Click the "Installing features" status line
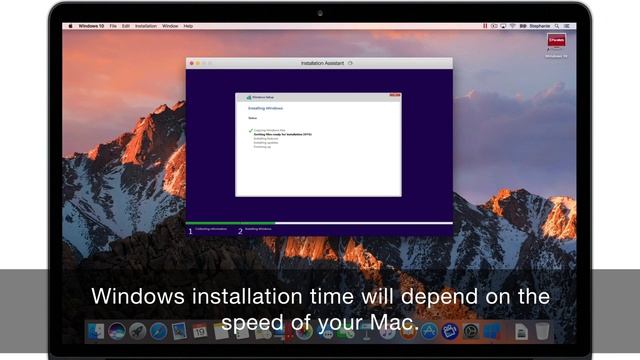Viewport: 640px width, 360px height. click(x=266, y=139)
